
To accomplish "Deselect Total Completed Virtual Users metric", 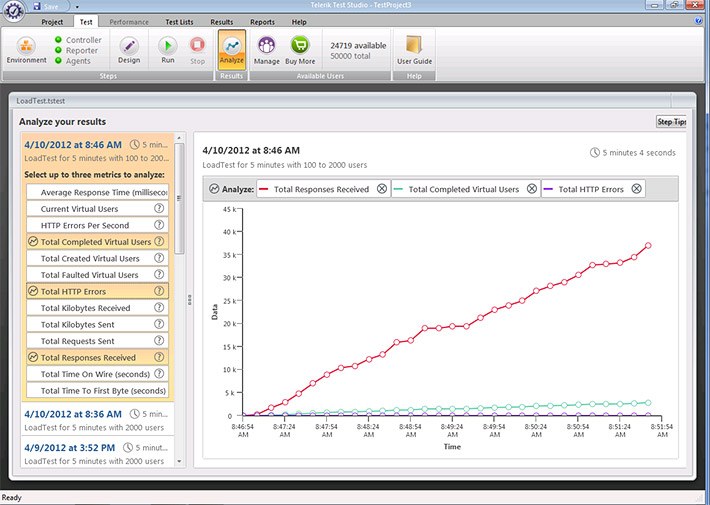I will coord(97,241).
